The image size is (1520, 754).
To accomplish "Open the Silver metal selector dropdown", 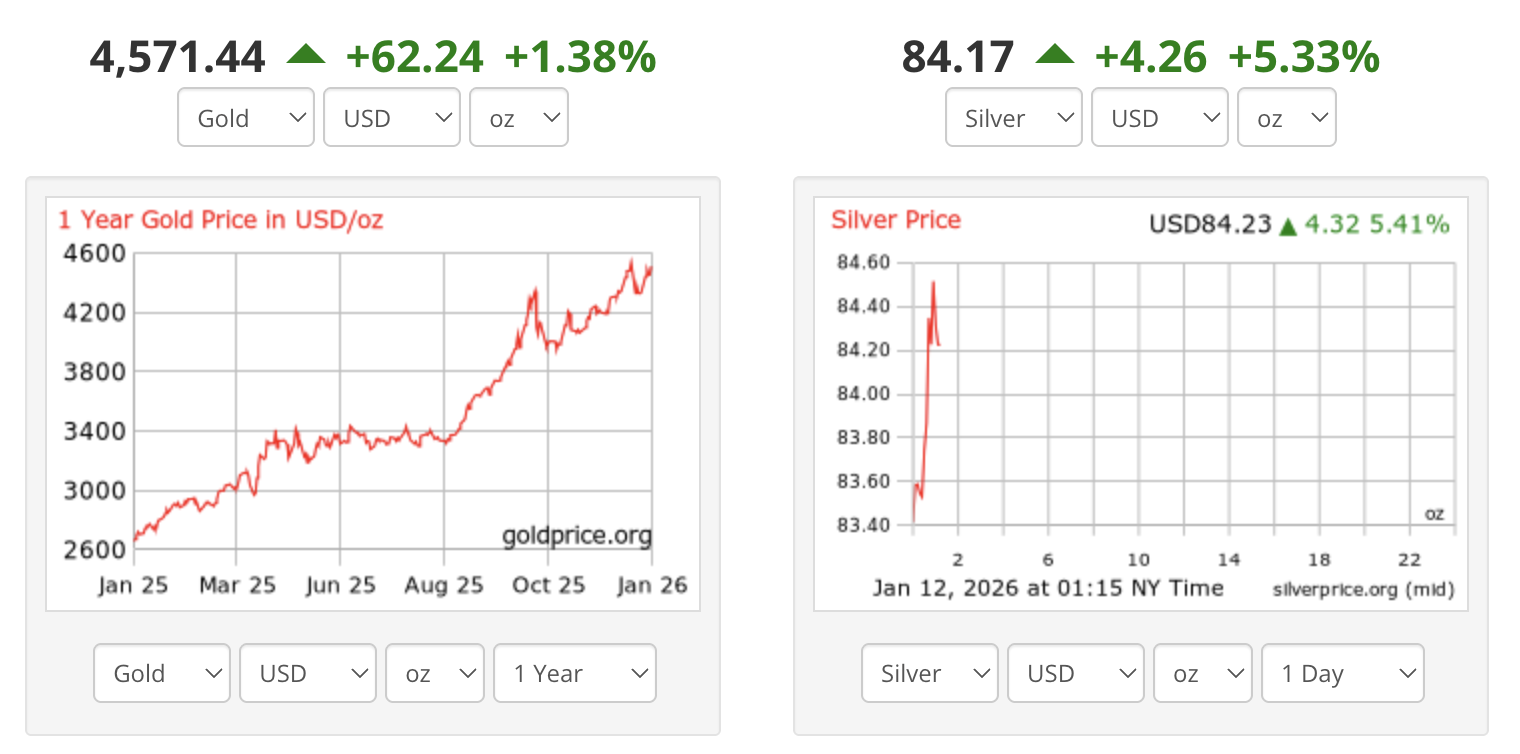I will pyautogui.click(x=1013, y=117).
